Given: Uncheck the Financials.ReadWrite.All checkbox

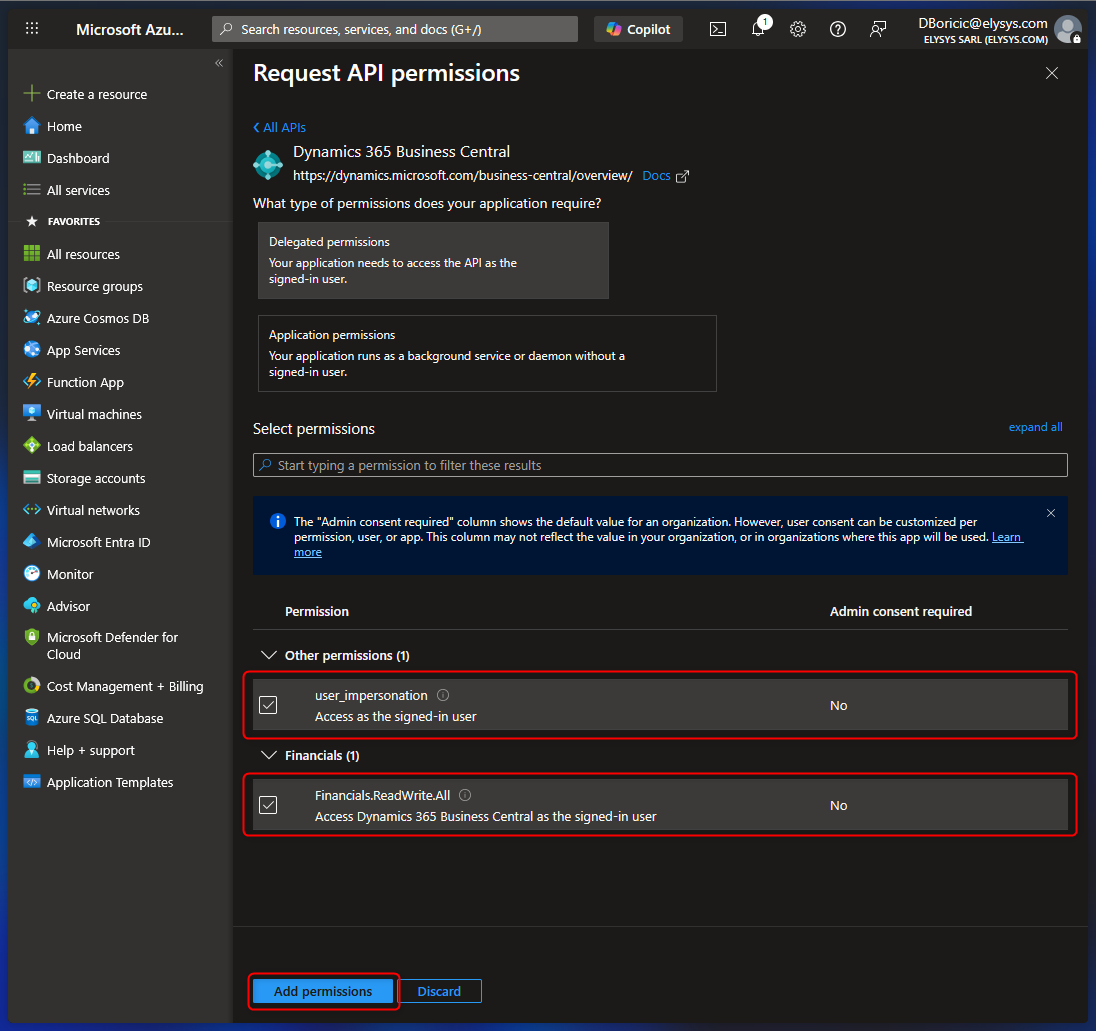Looking at the screenshot, I should tap(268, 805).
